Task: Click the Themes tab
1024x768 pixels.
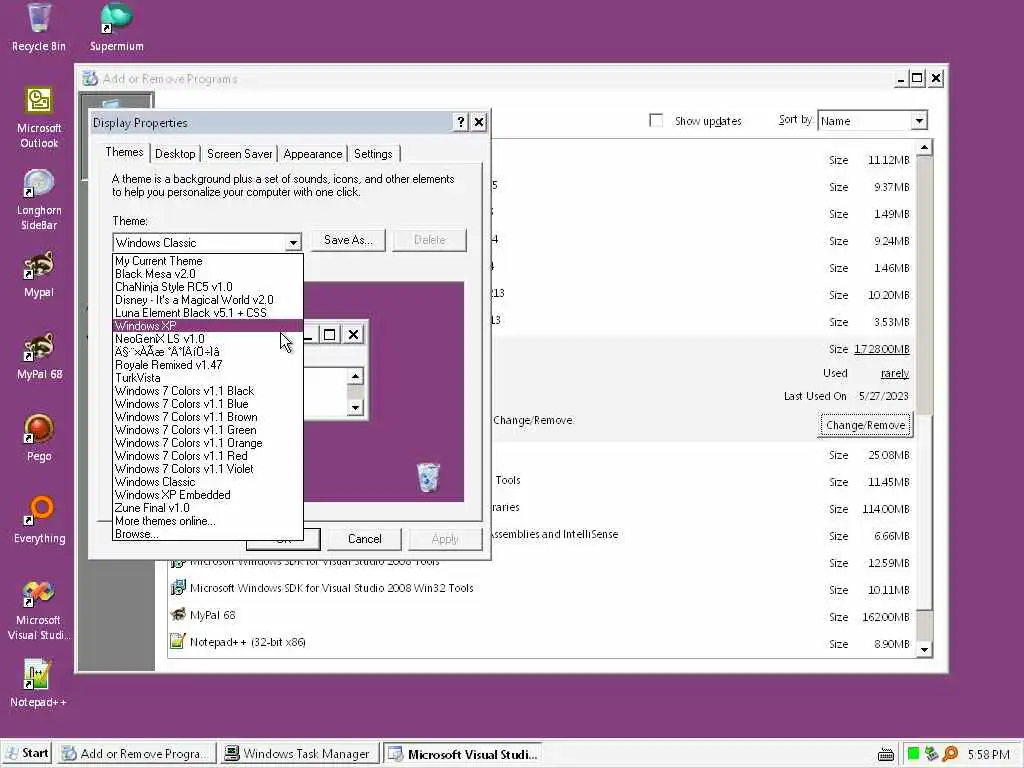Action: (x=124, y=152)
